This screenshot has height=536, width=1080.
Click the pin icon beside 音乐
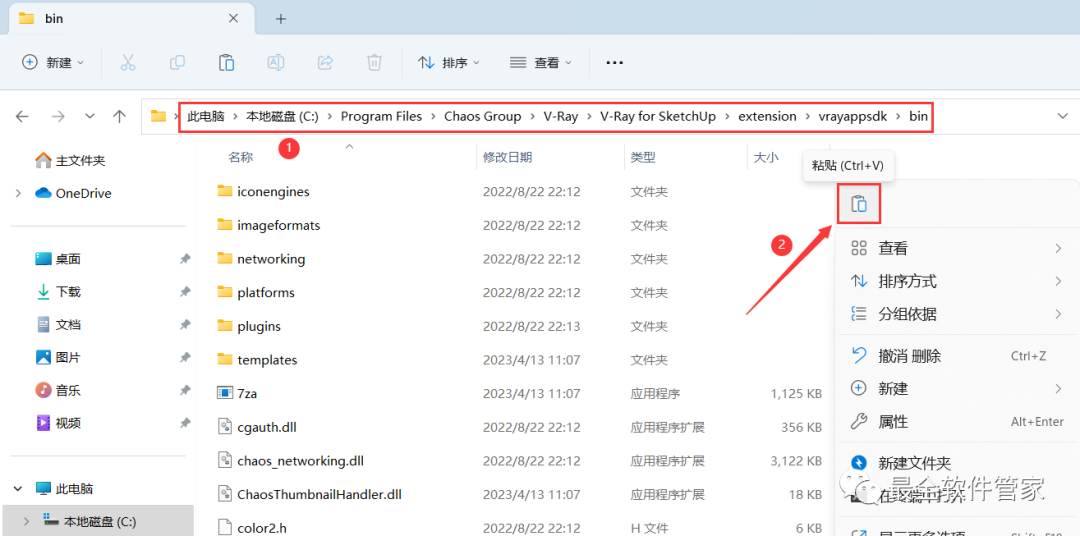(185, 391)
